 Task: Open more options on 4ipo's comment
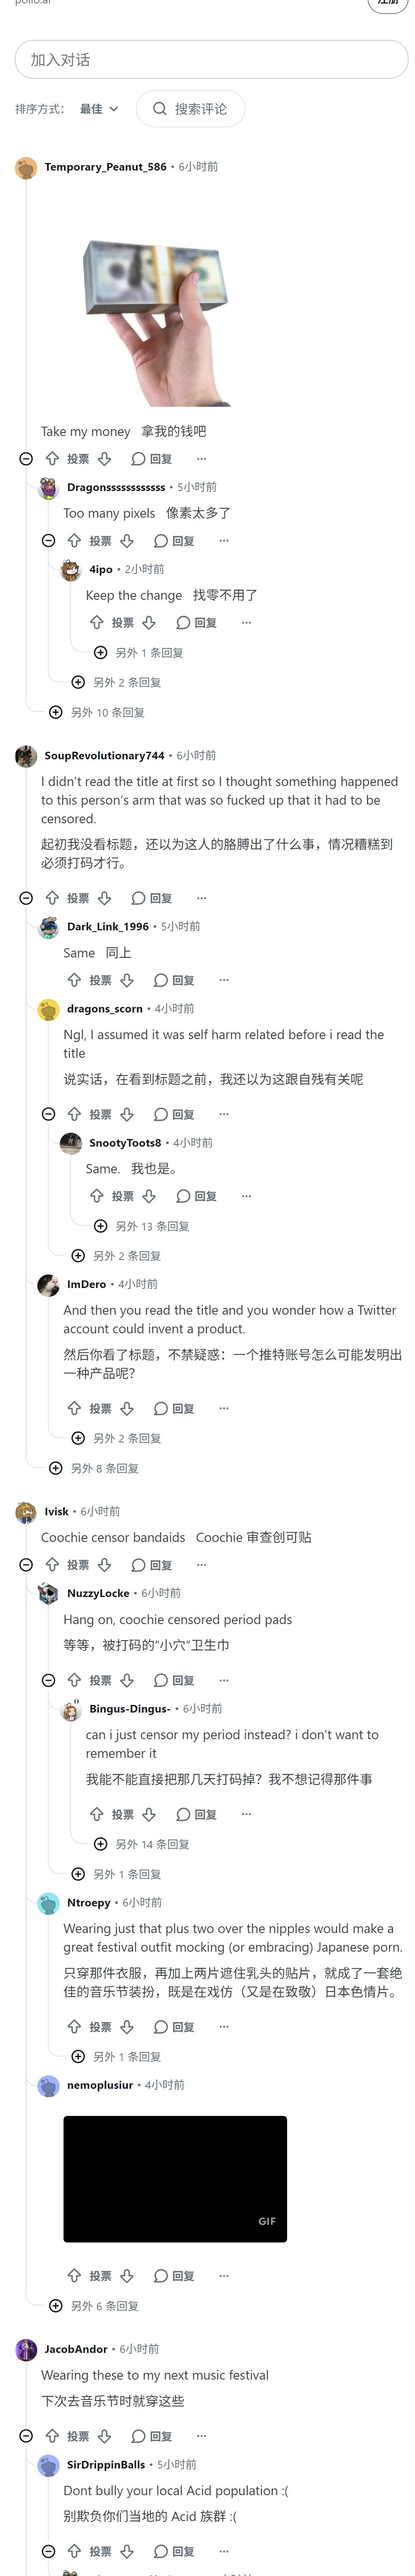(246, 622)
